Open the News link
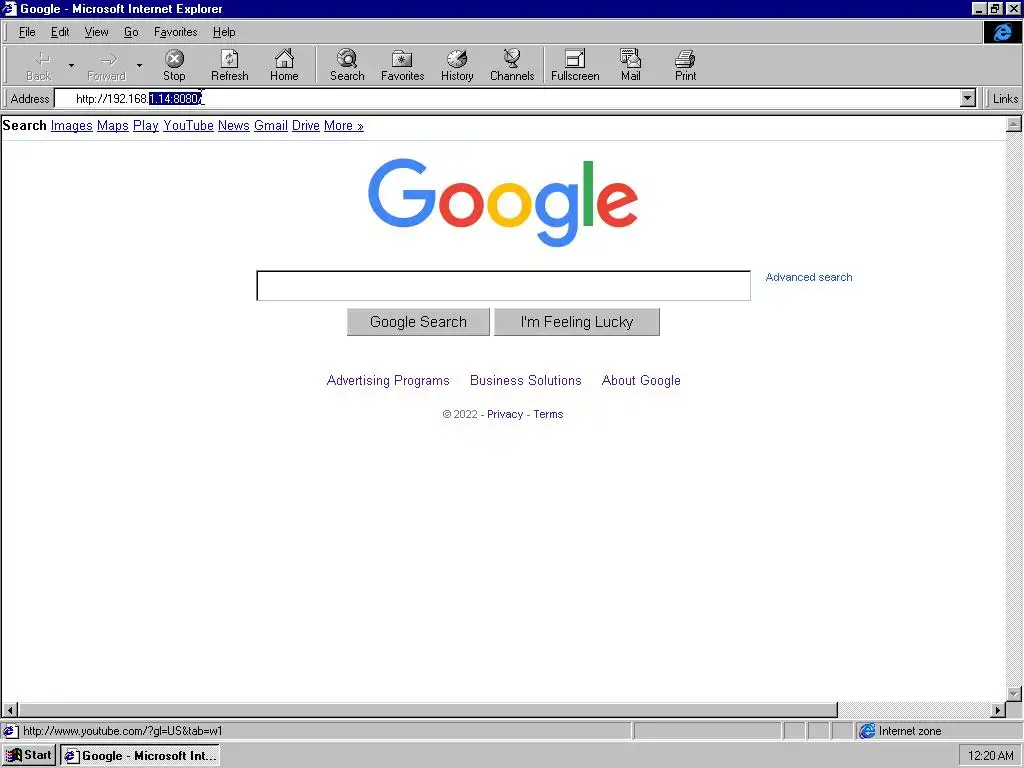1024x768 pixels. click(x=234, y=125)
